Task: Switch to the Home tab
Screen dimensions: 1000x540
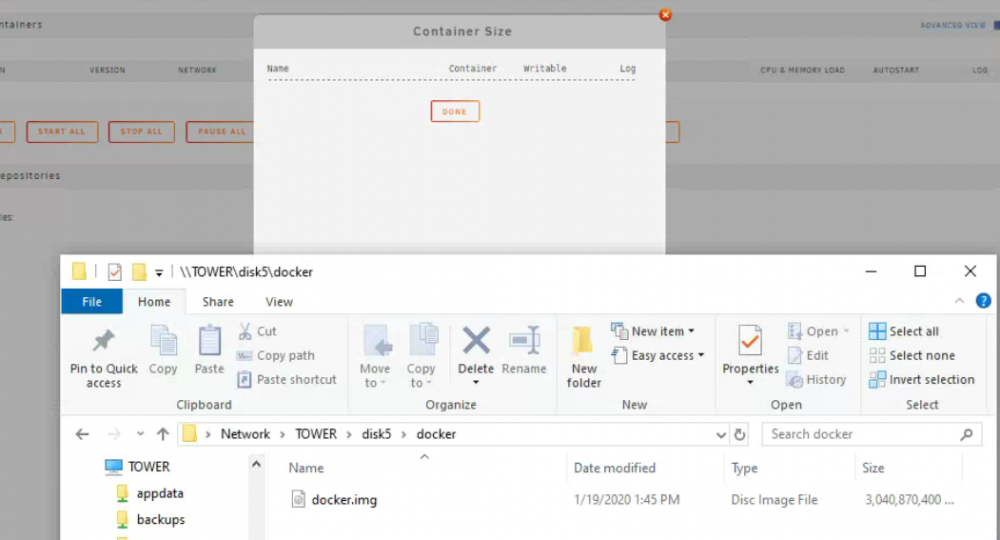Action: pos(154,302)
